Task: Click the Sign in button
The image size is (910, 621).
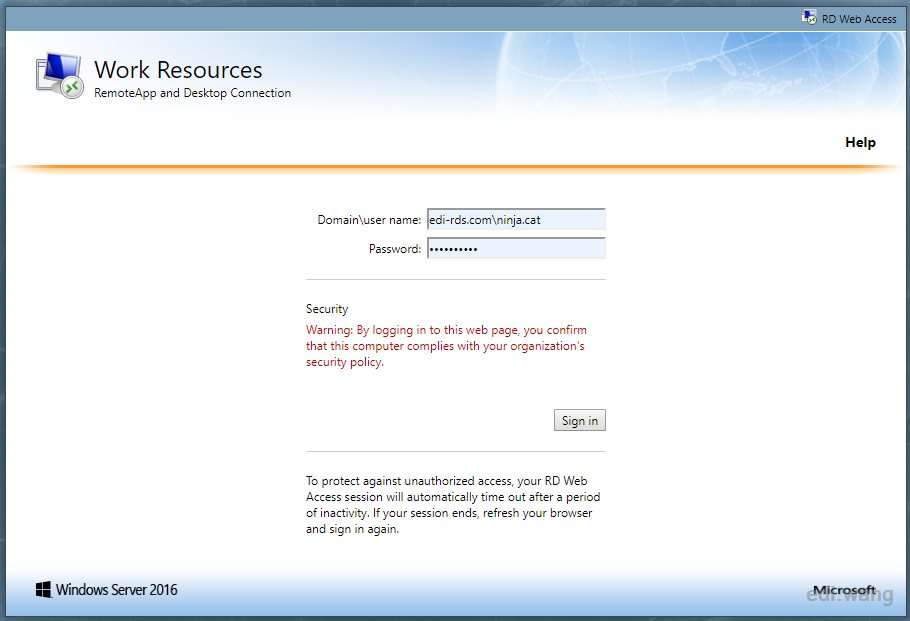Action: pos(579,420)
